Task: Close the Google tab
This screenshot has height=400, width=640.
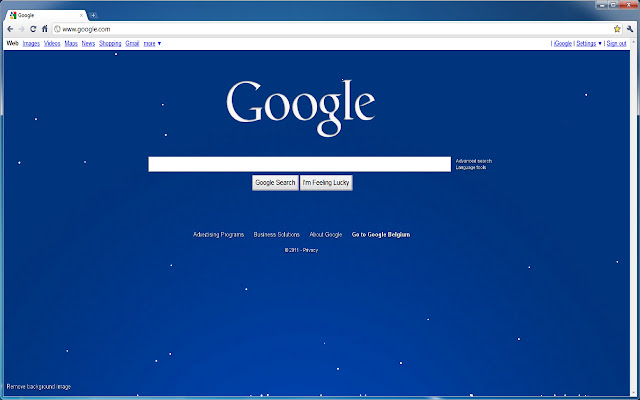Action: click(81, 16)
